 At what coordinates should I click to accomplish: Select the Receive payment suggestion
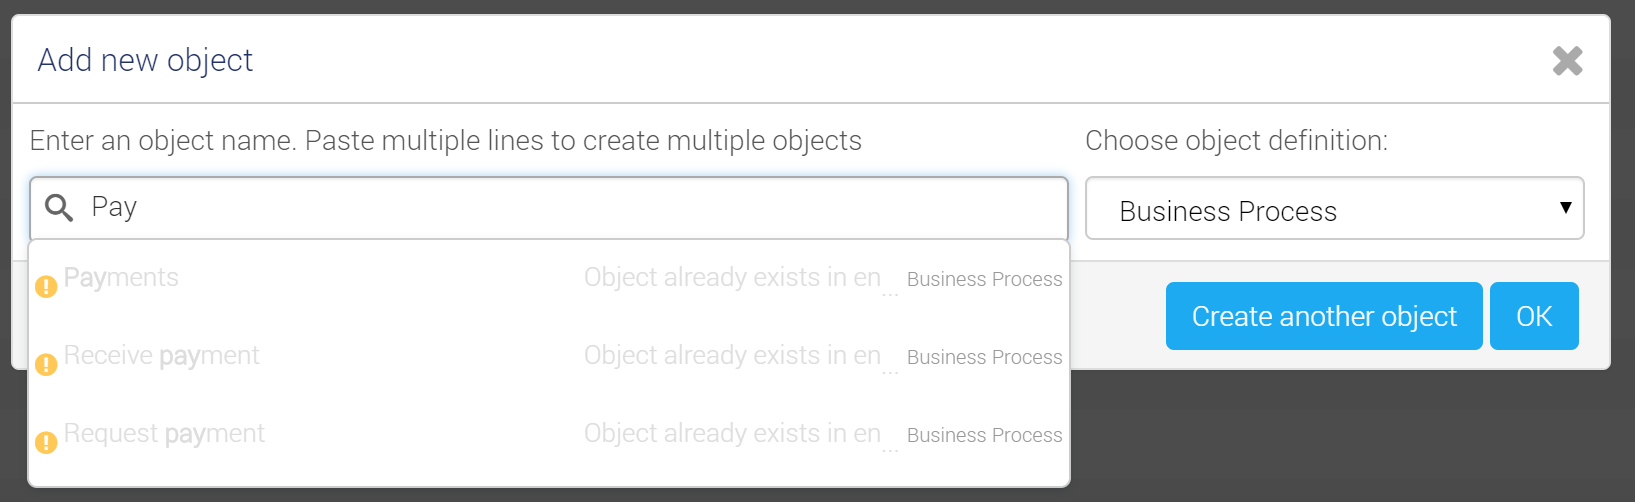pyautogui.click(x=549, y=357)
